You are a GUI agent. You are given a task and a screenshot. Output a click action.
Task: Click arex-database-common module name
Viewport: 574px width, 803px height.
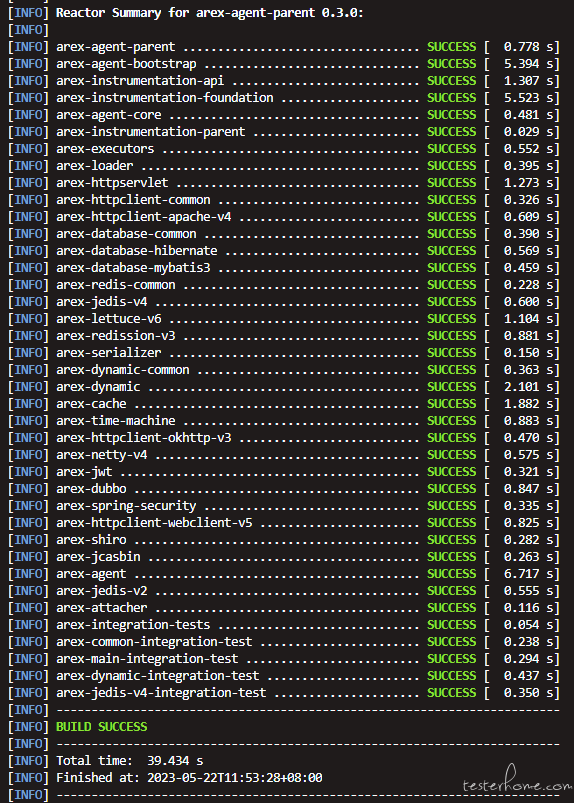pyautogui.click(x=126, y=234)
